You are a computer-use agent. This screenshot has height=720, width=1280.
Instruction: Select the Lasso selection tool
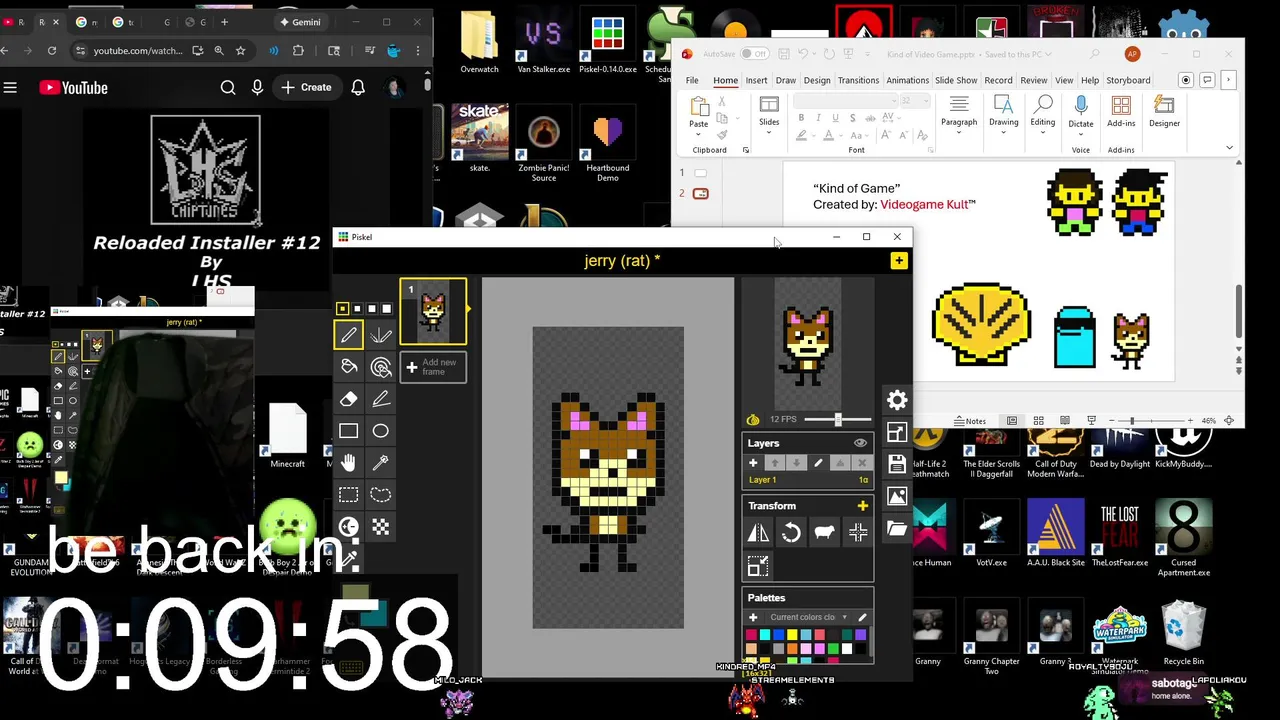(381, 494)
